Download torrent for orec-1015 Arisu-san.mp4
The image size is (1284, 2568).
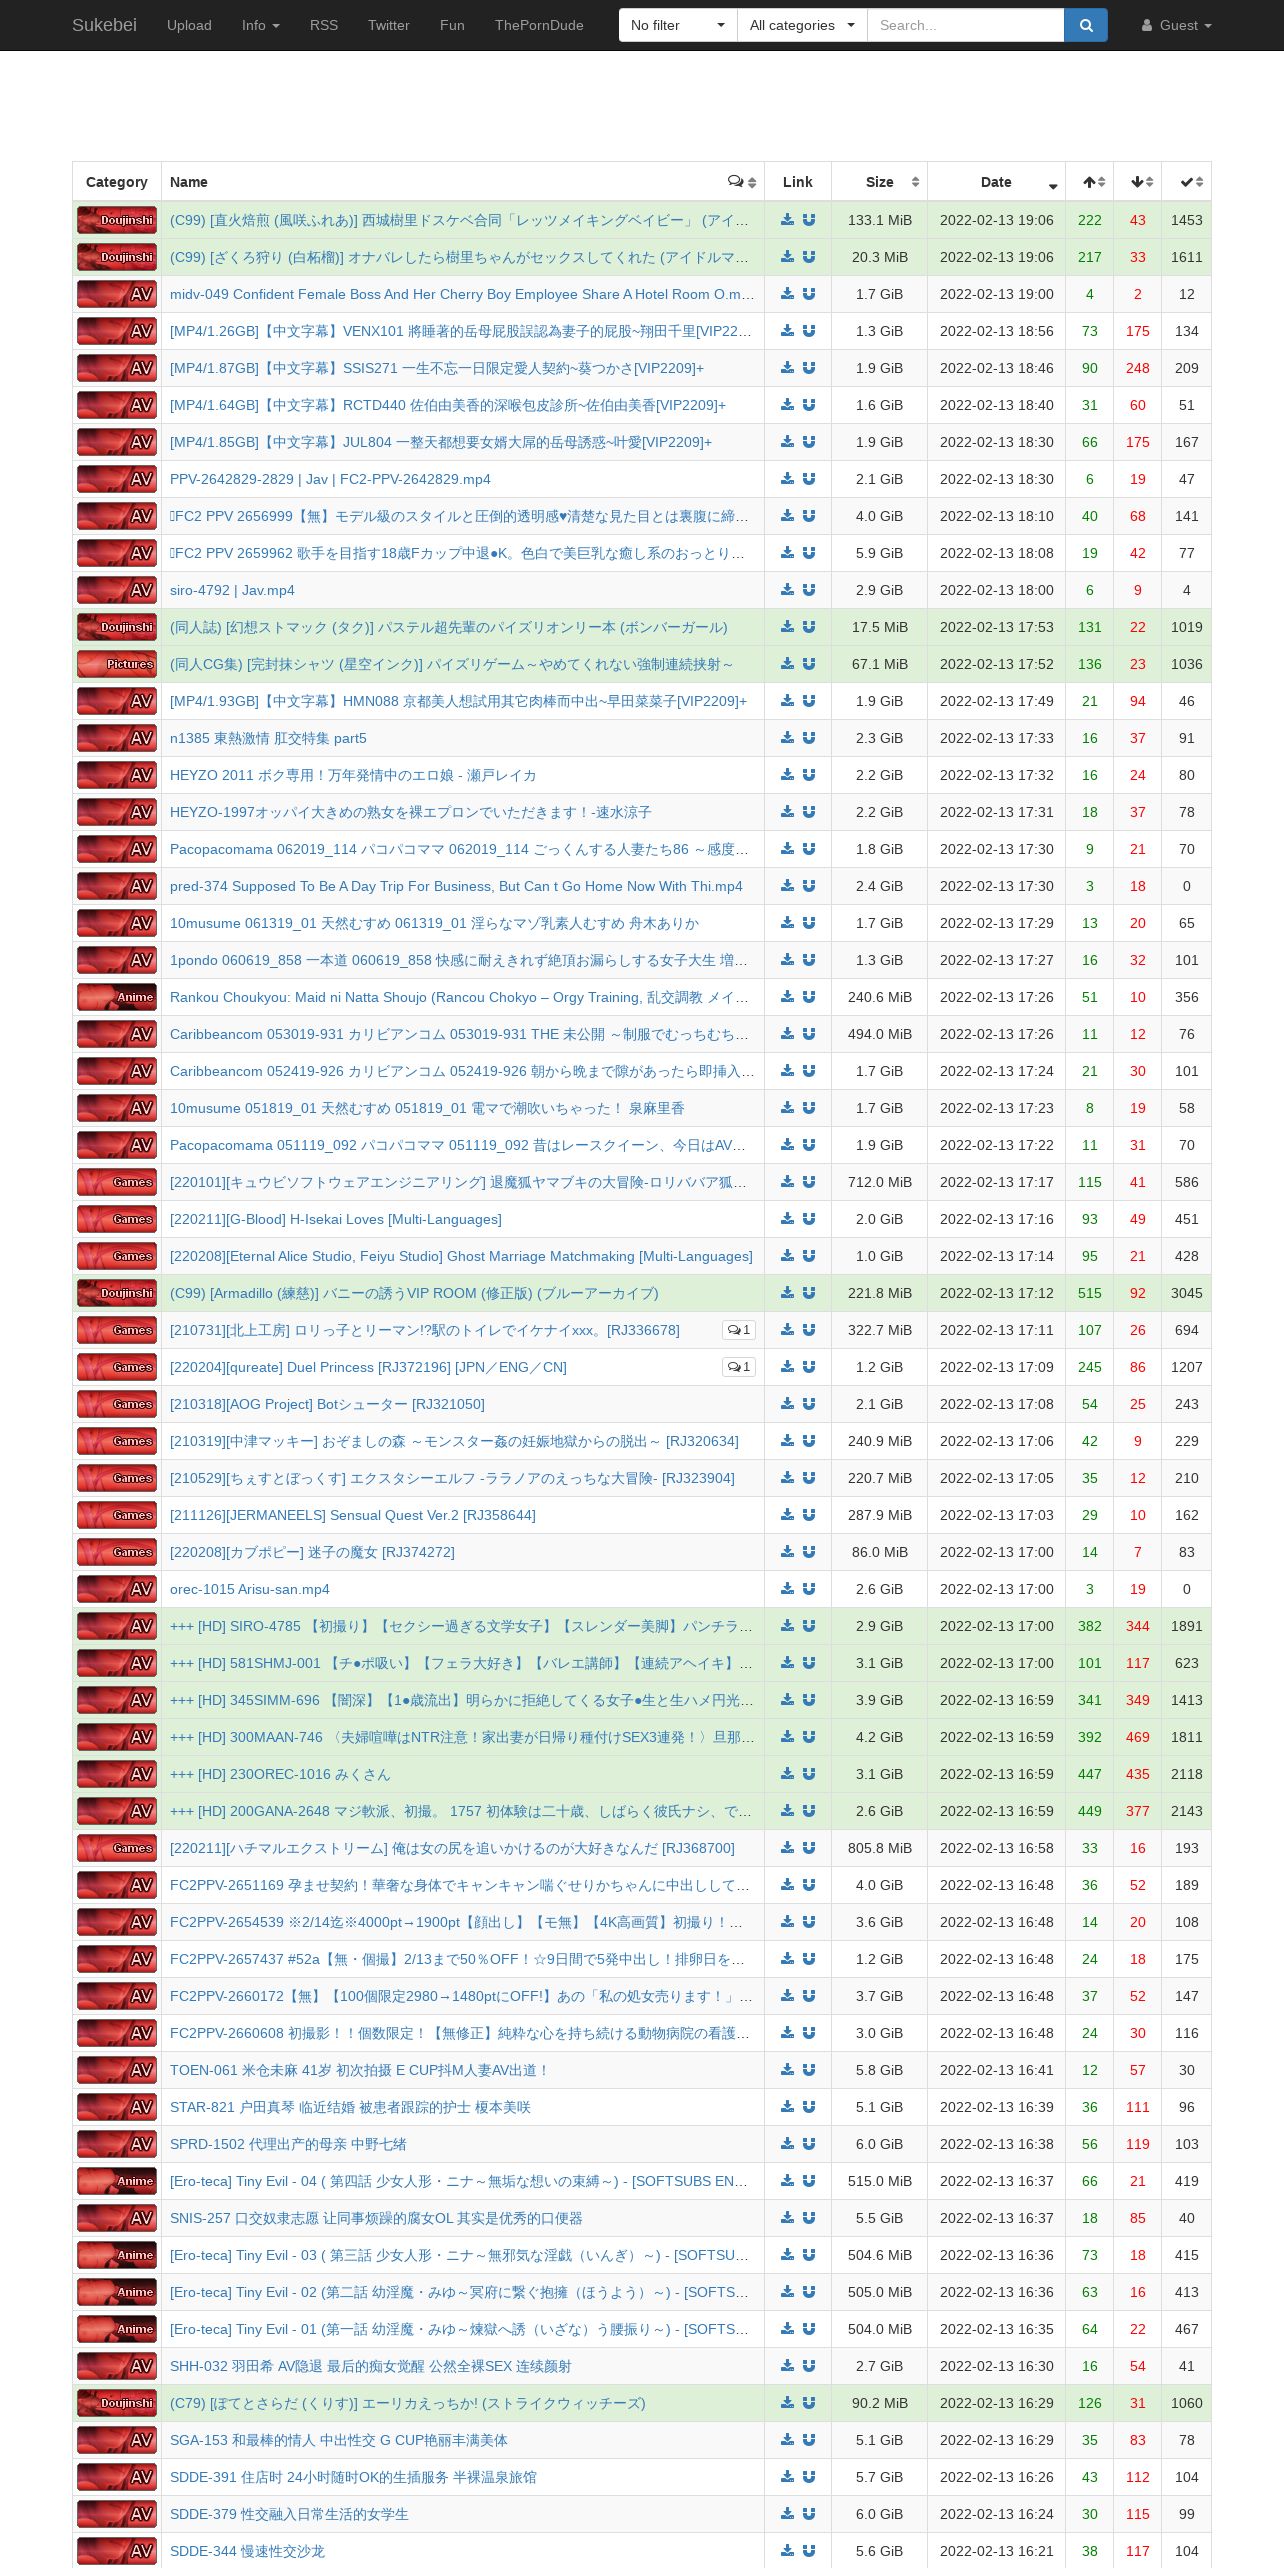787,1589
